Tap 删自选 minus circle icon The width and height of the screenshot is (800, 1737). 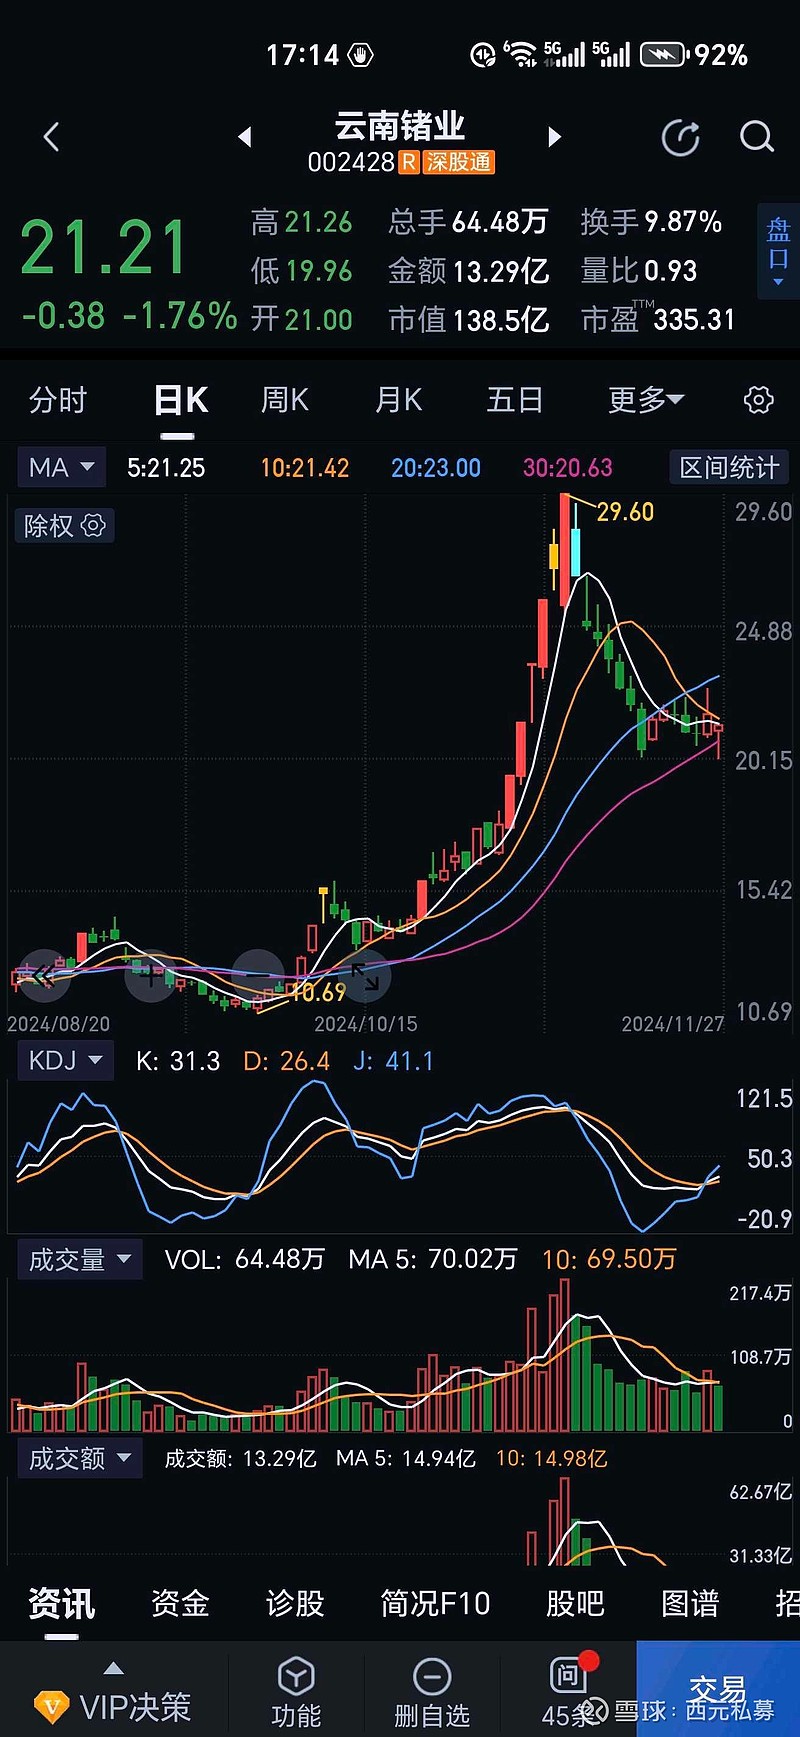pyautogui.click(x=432, y=1676)
